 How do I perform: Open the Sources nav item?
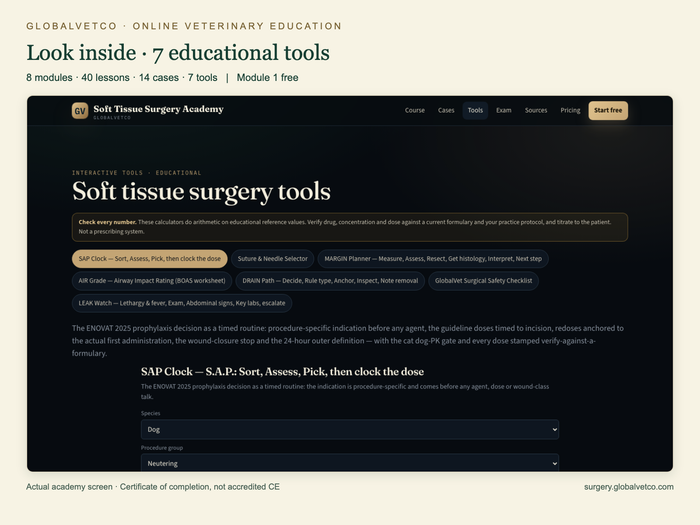pyautogui.click(x=536, y=110)
